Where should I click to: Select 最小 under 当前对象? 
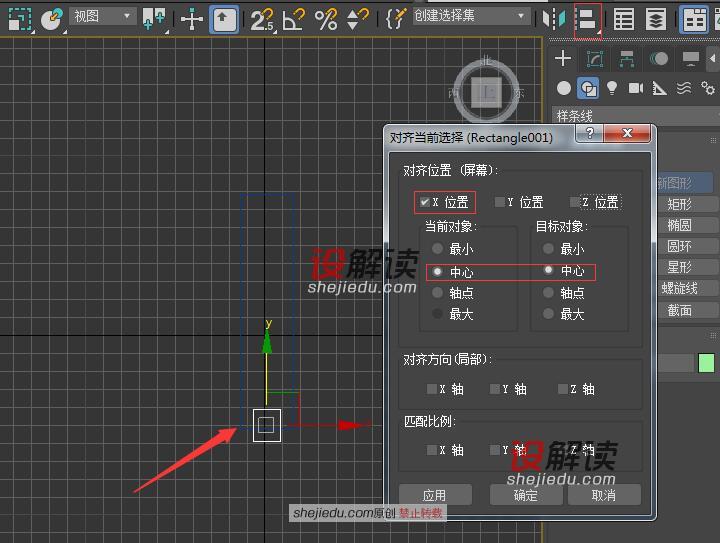point(437,249)
